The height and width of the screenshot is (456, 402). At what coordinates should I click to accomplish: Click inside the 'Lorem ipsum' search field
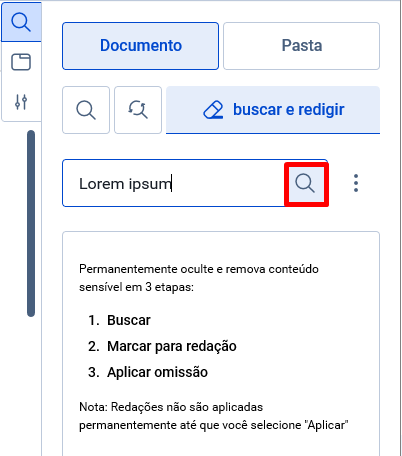pos(174,183)
